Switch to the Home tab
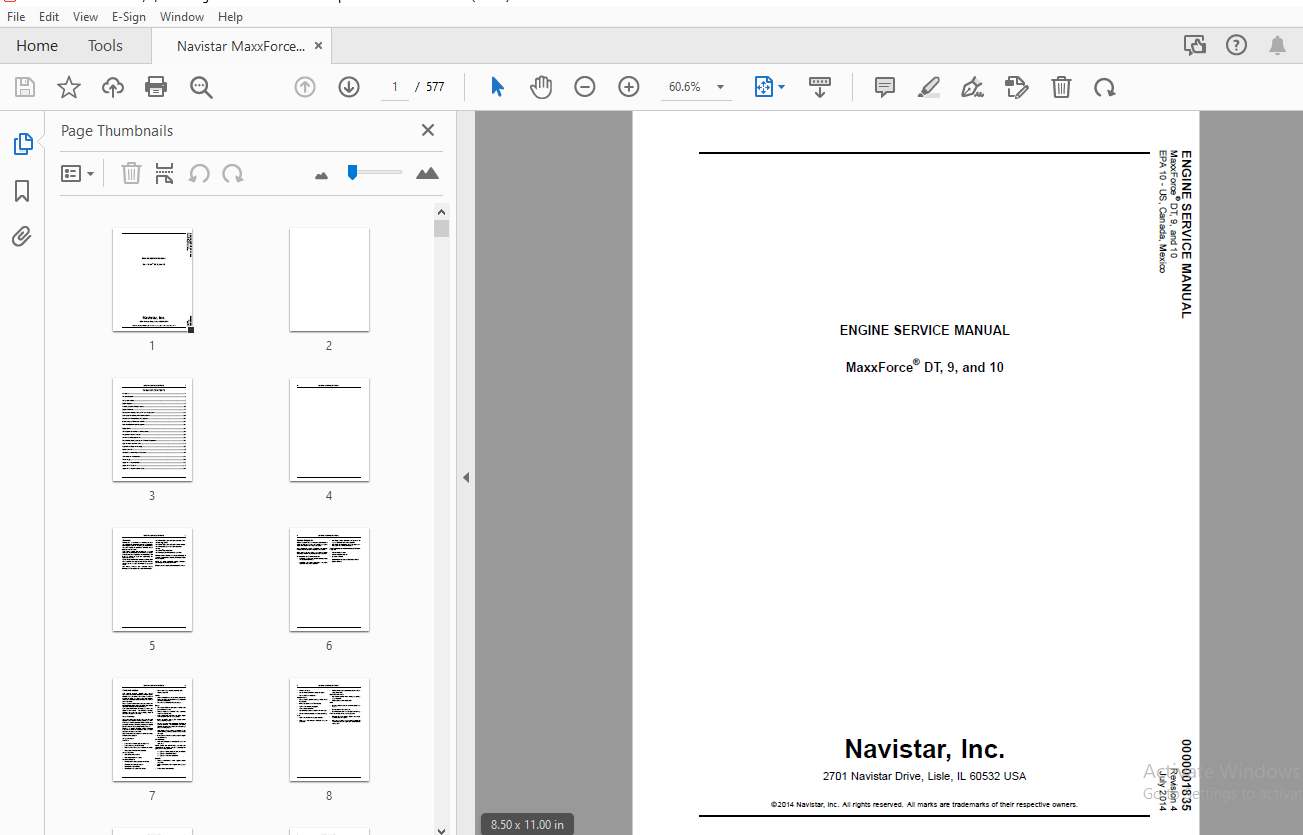 point(37,46)
